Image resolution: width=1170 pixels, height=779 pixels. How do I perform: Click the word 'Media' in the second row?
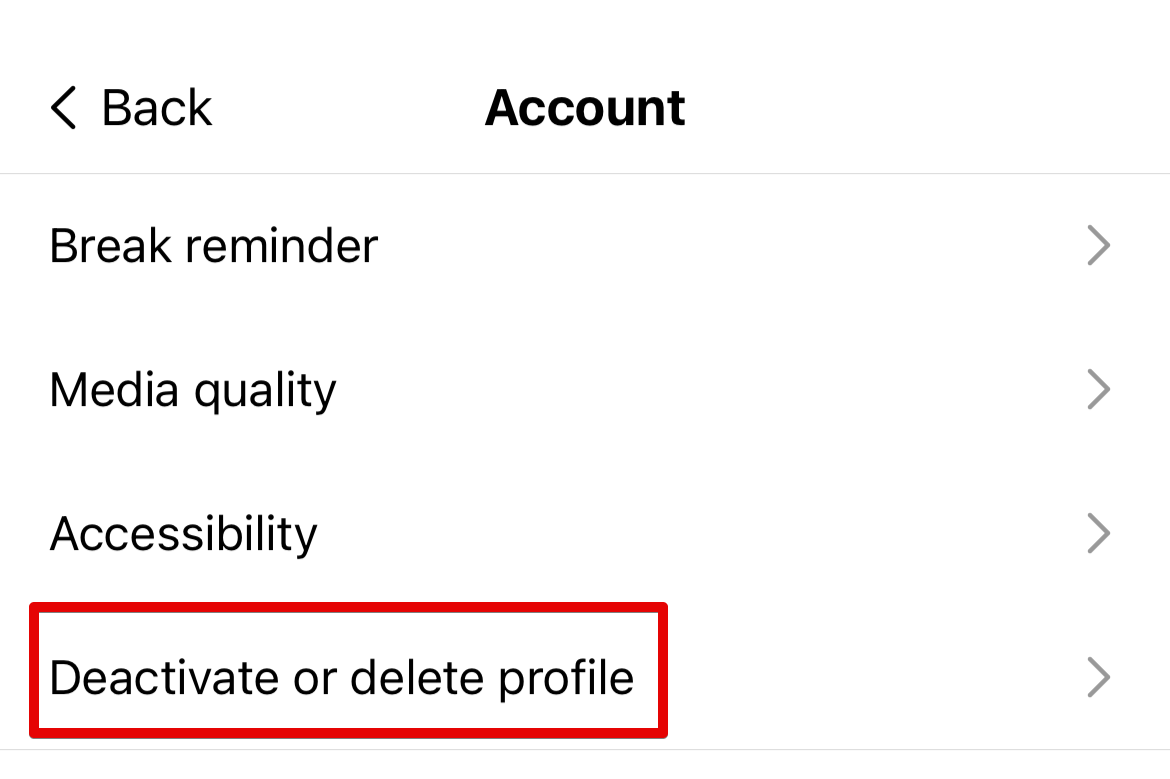click(113, 390)
